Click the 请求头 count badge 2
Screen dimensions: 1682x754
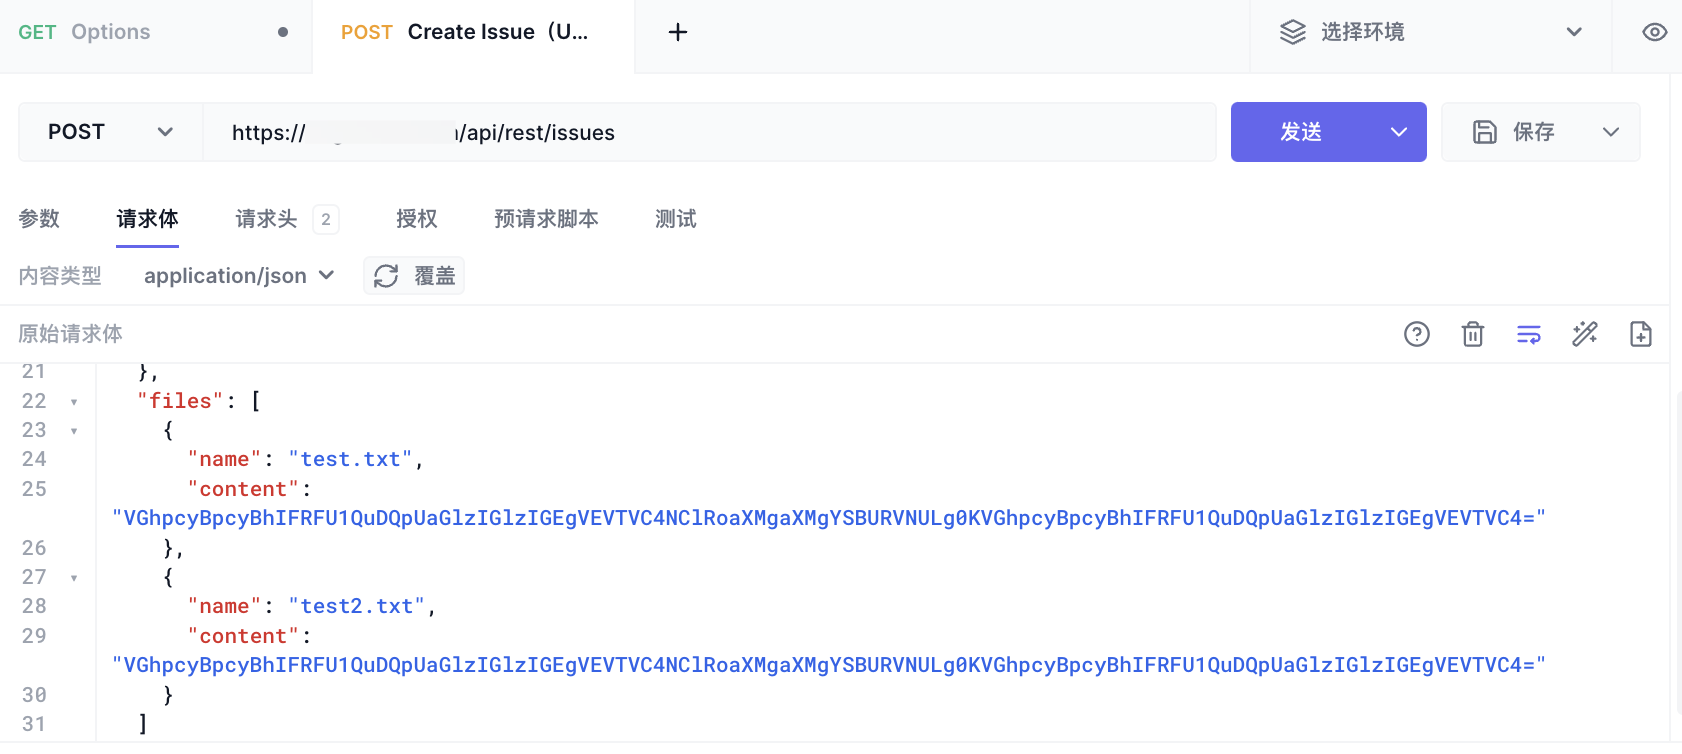326,219
